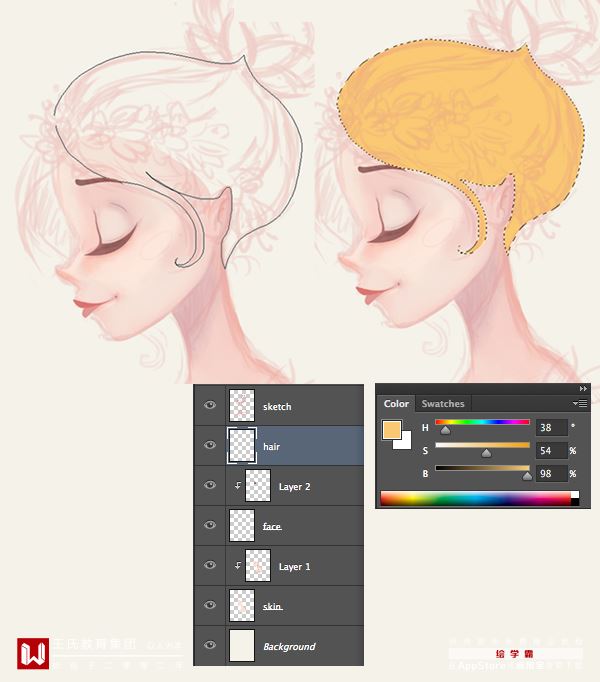600x682 pixels.
Task: Select the sketch layer thumbnail
Action: (x=242, y=405)
